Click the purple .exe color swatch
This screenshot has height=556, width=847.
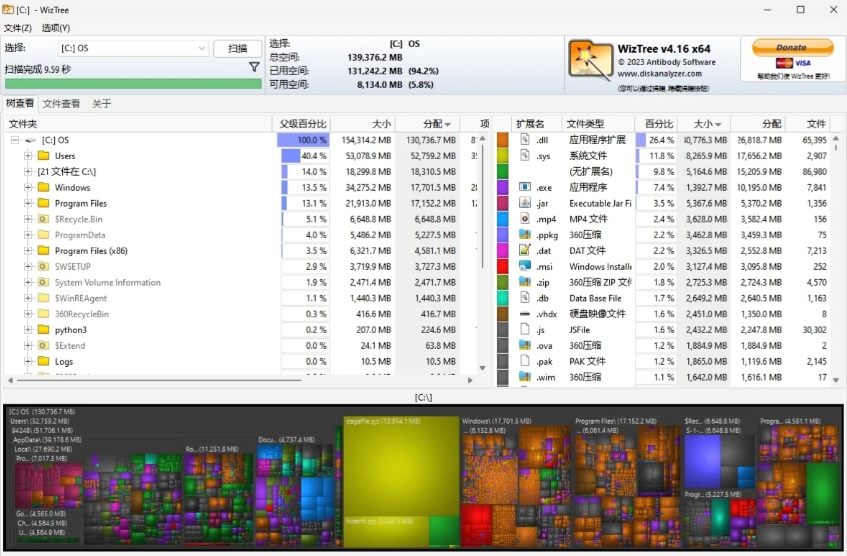coord(502,187)
